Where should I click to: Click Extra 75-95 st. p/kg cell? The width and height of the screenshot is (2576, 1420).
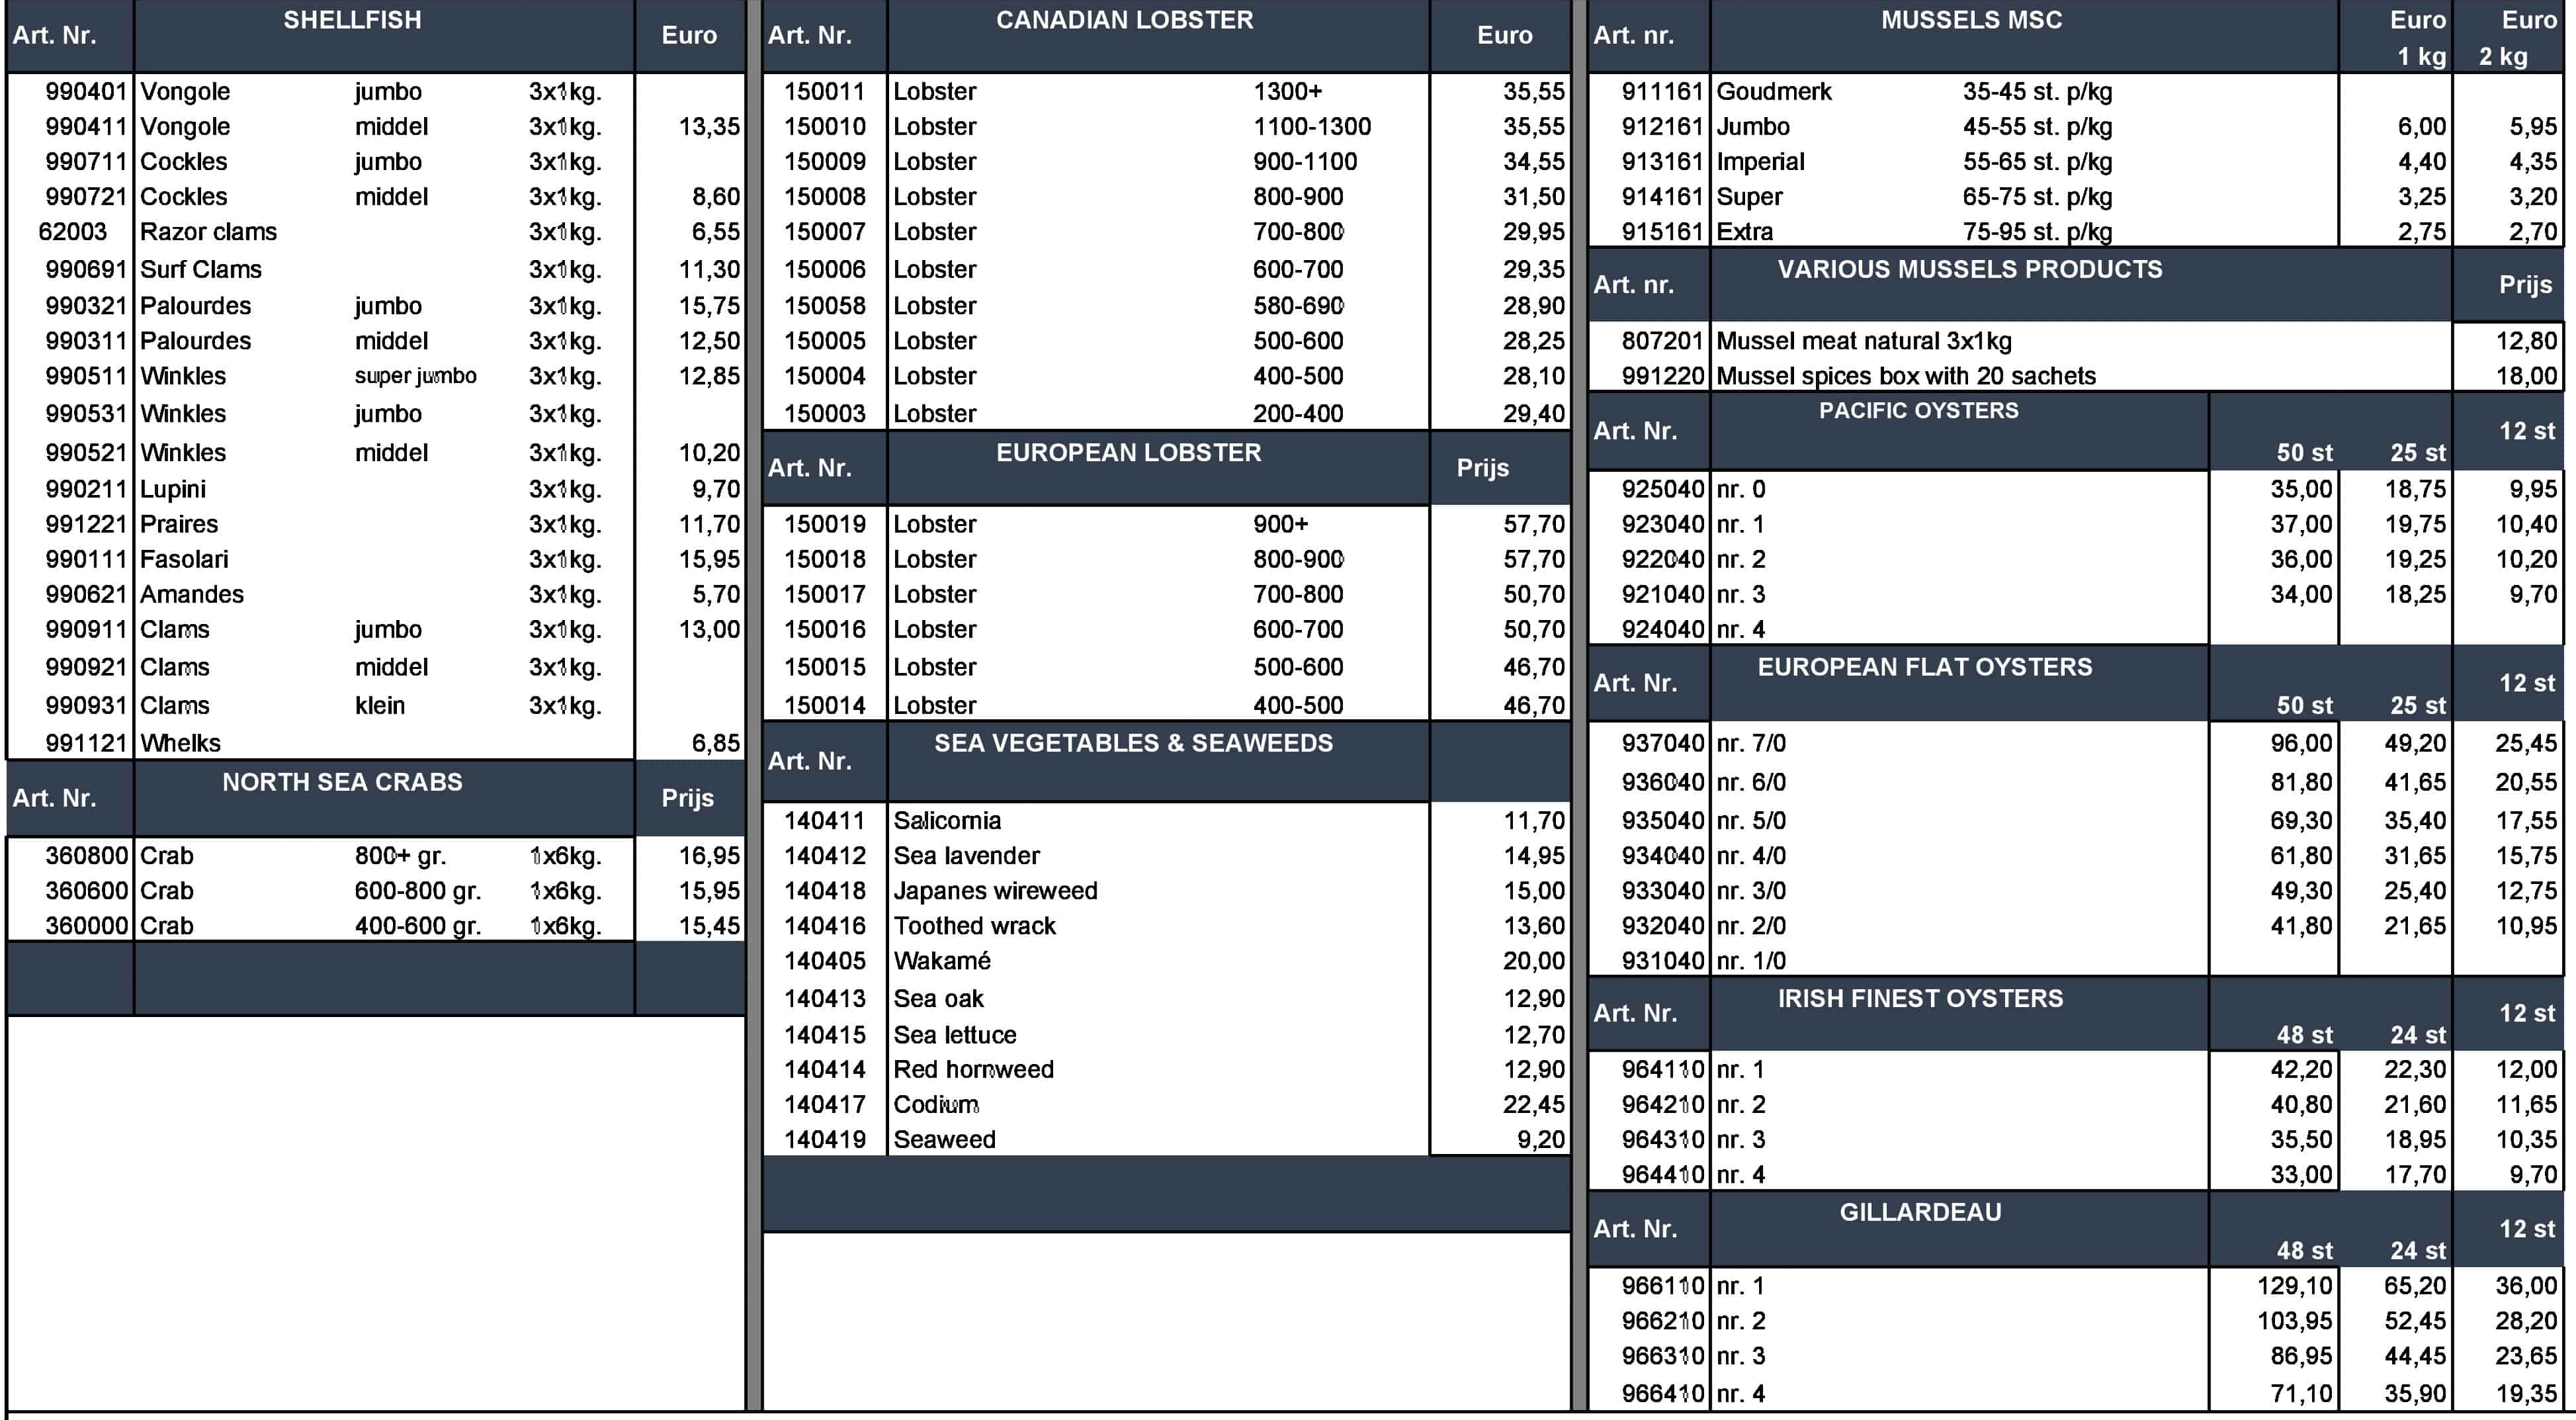tap(2037, 232)
